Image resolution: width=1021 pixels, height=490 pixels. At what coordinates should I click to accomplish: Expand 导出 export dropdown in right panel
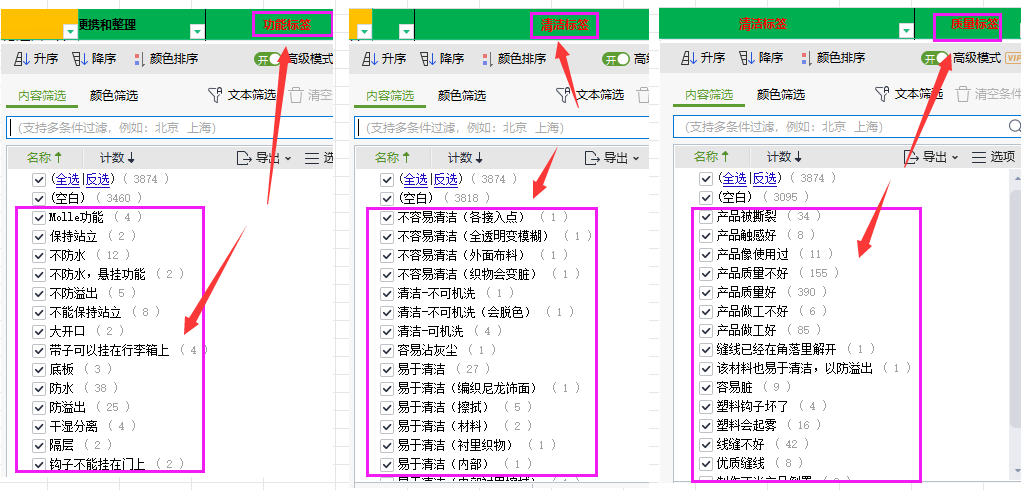tap(932, 157)
